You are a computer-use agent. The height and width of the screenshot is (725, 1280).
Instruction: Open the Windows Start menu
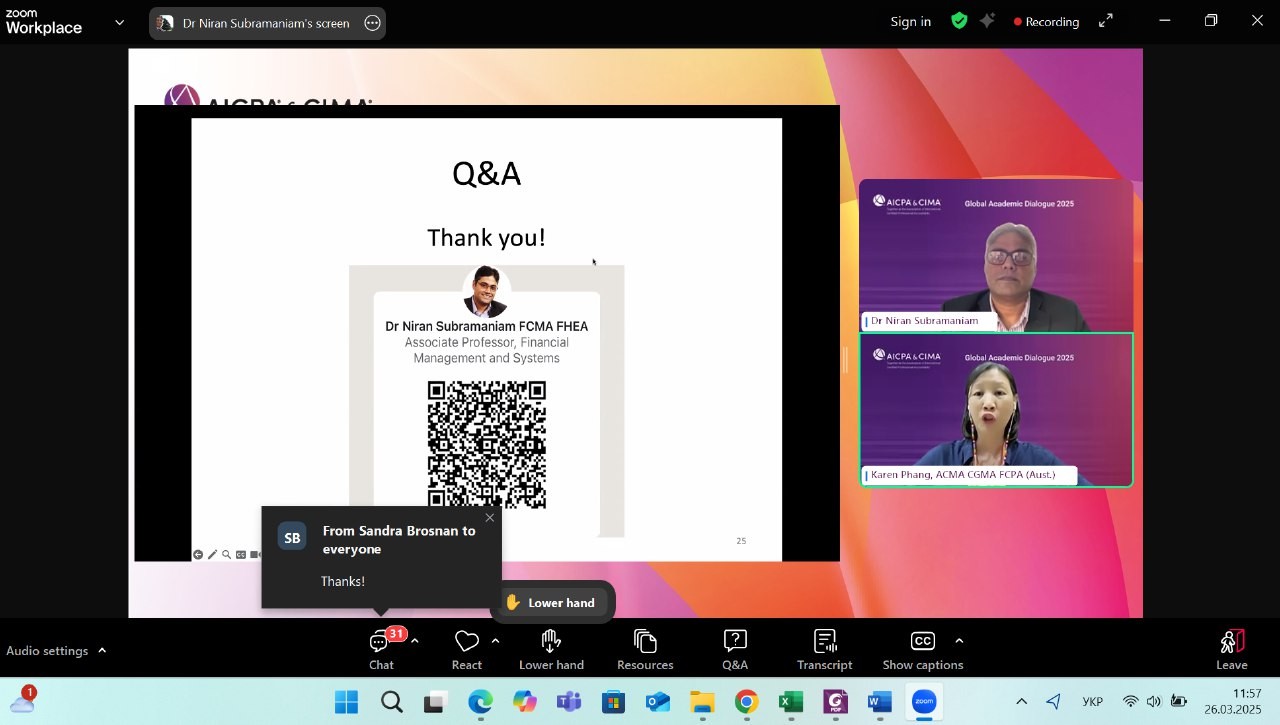coord(346,703)
